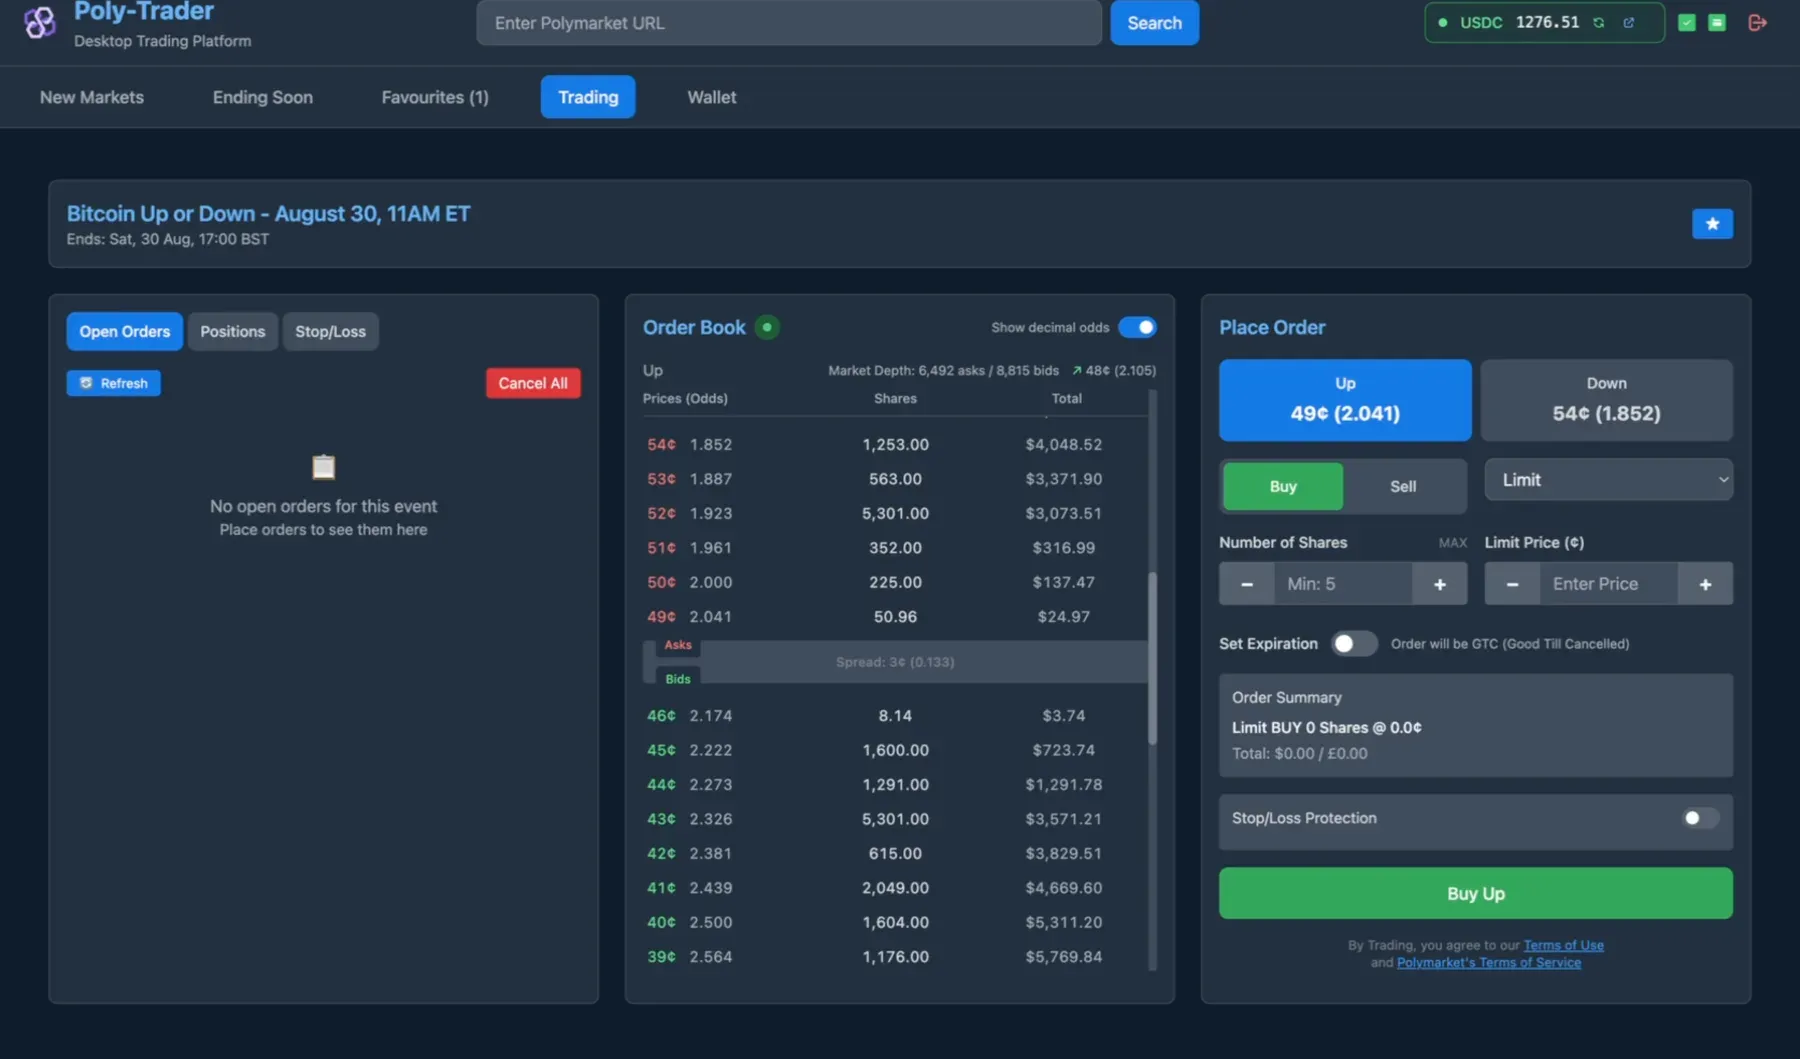Click Refresh in the open orders panel
The height and width of the screenshot is (1059, 1800).
113,383
